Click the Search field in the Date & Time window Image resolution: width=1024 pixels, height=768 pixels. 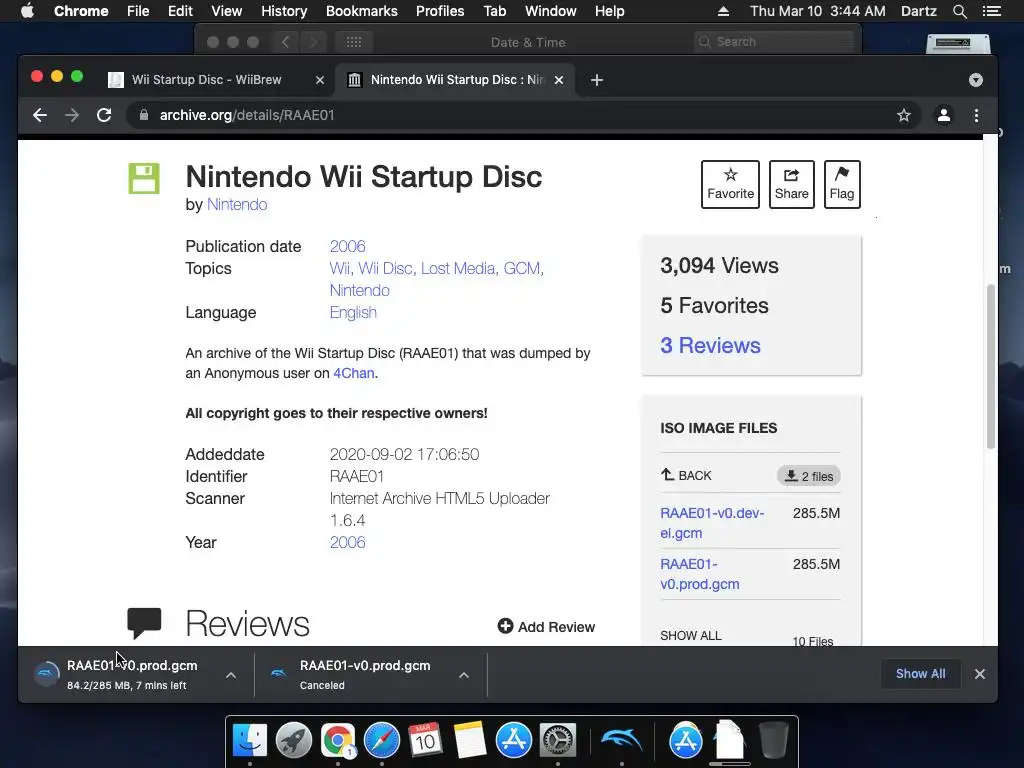click(x=775, y=42)
